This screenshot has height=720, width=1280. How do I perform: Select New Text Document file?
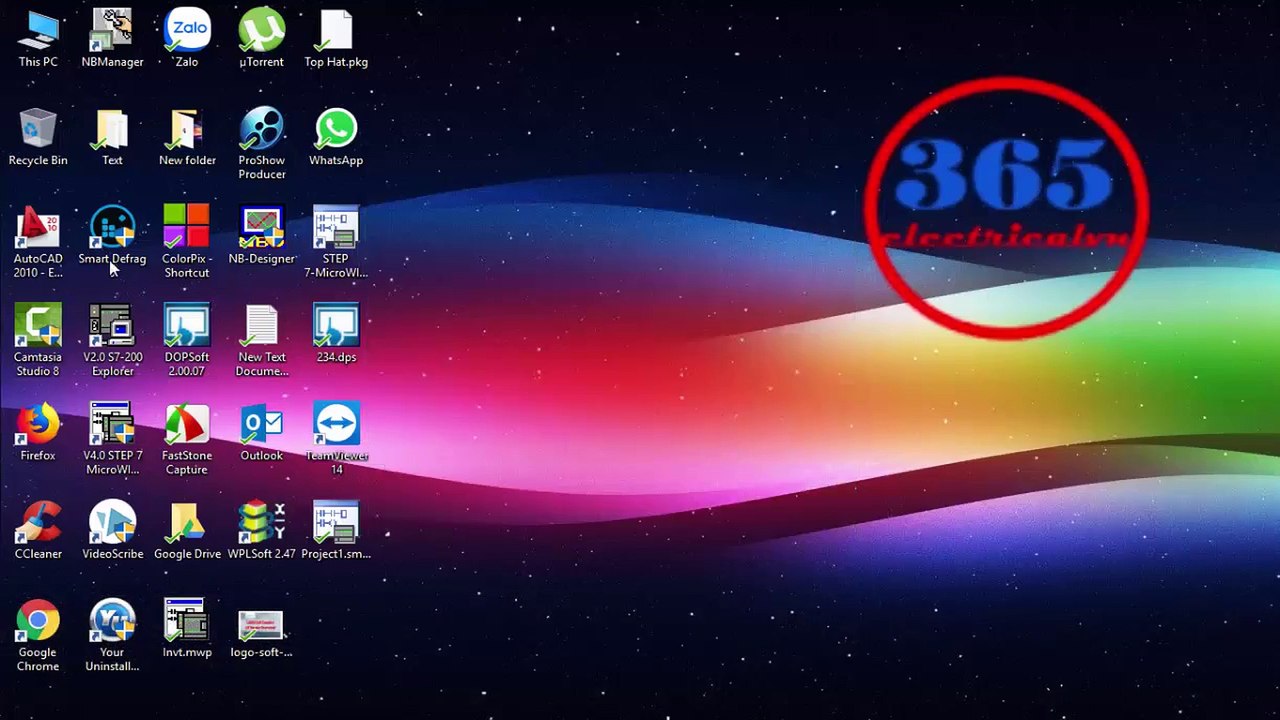[x=261, y=341]
